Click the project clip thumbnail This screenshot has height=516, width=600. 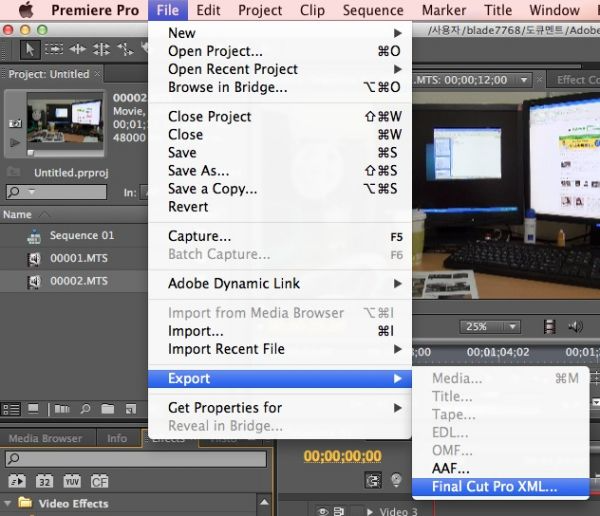coord(65,120)
